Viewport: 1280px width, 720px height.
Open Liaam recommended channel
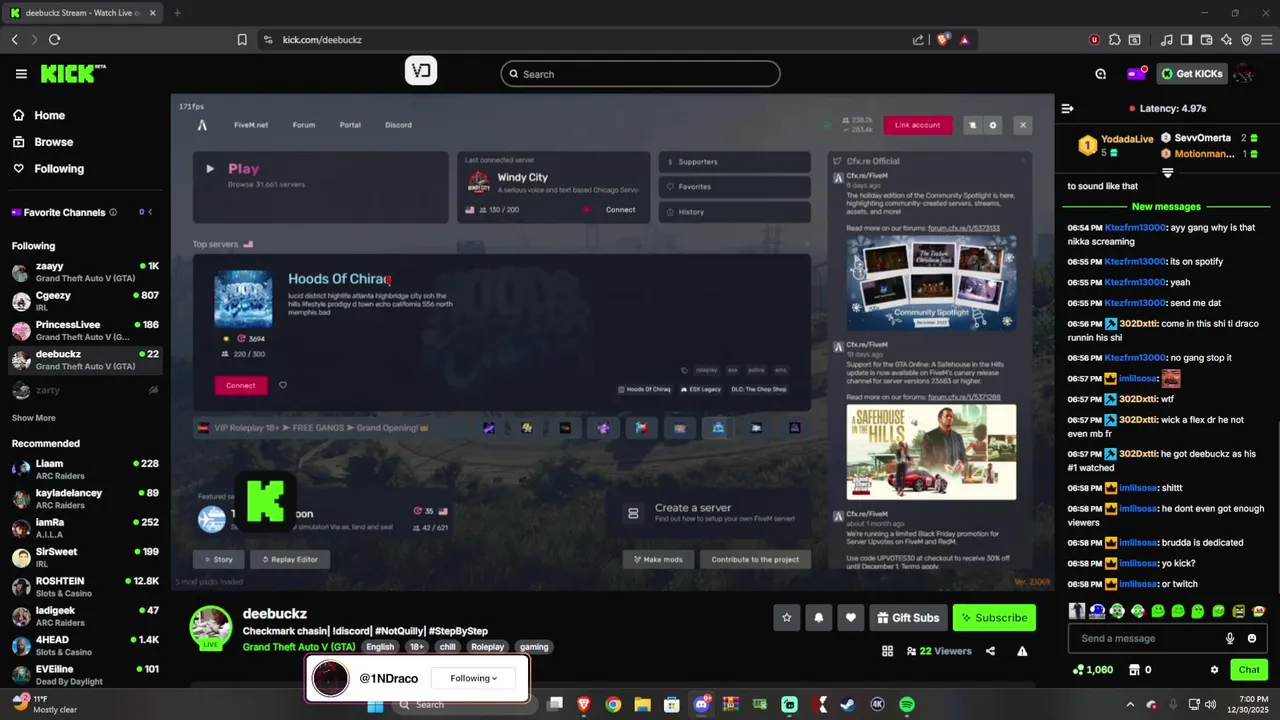coord(85,469)
